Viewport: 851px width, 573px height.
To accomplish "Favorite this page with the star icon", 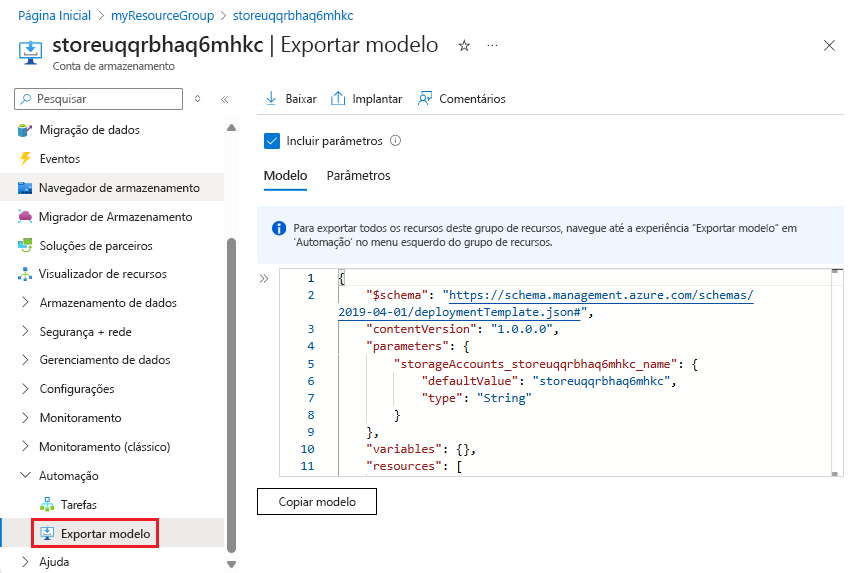I will coord(464,46).
